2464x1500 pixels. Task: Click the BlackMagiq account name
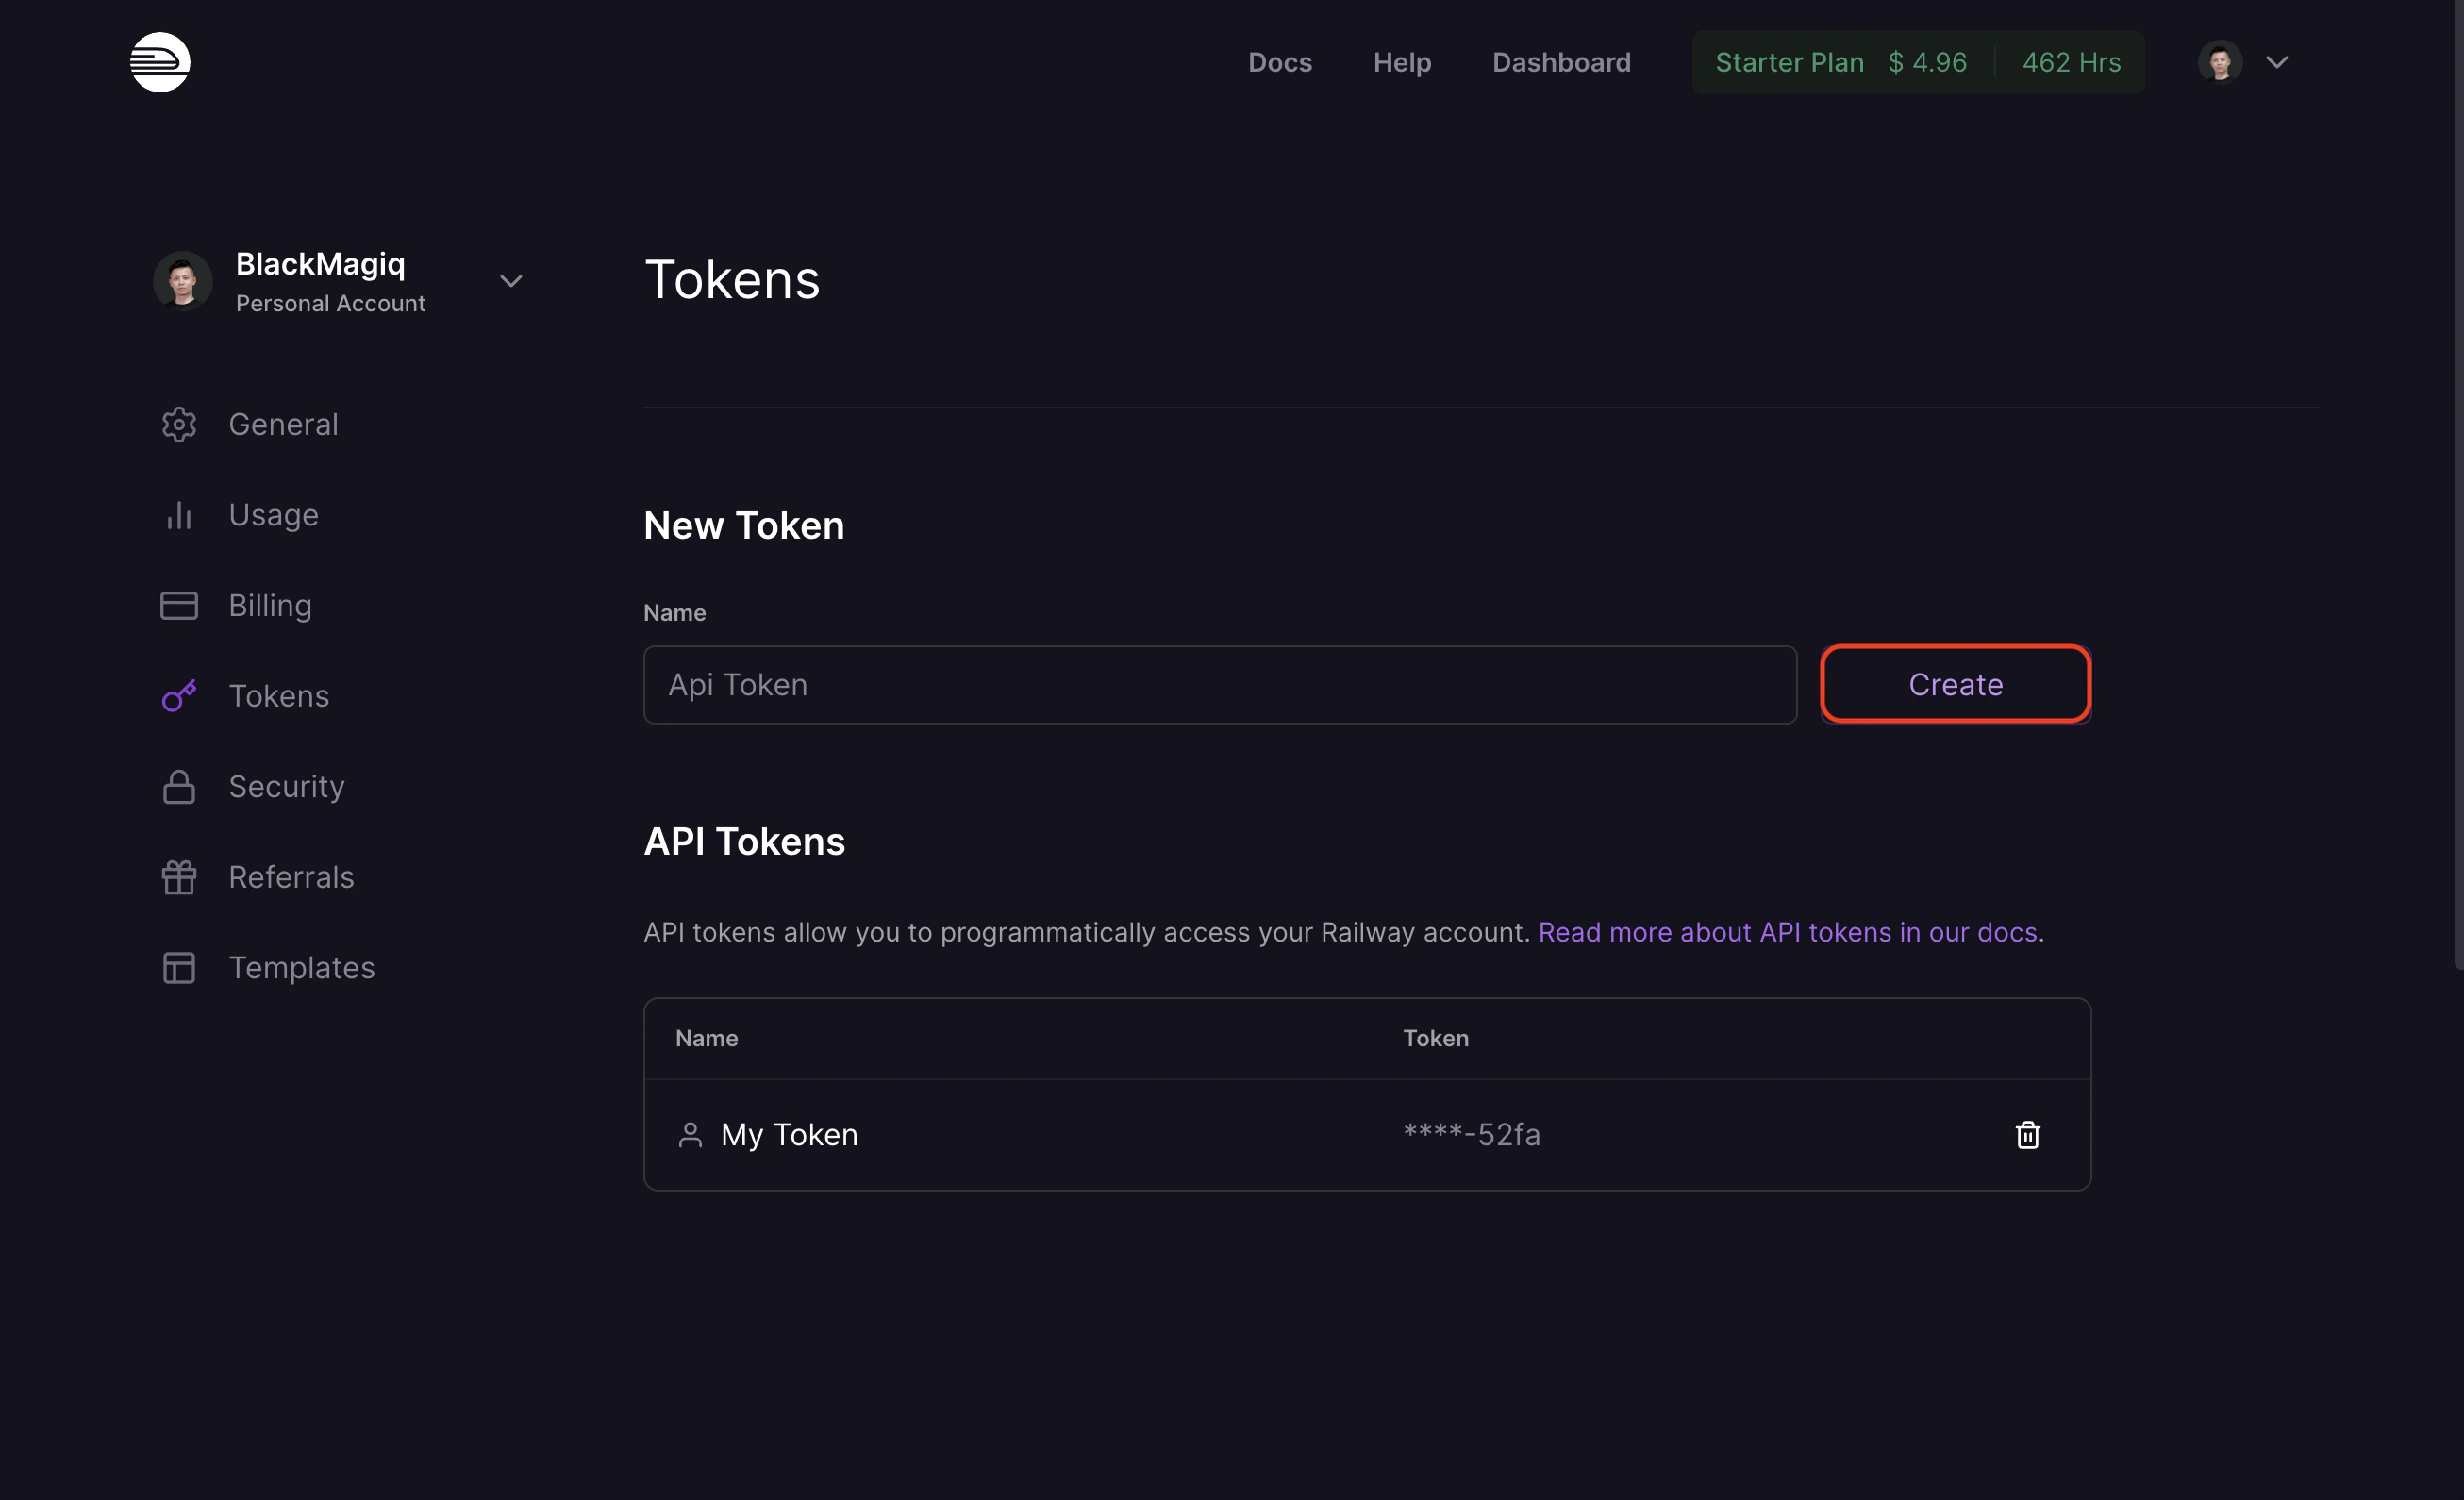coord(320,264)
